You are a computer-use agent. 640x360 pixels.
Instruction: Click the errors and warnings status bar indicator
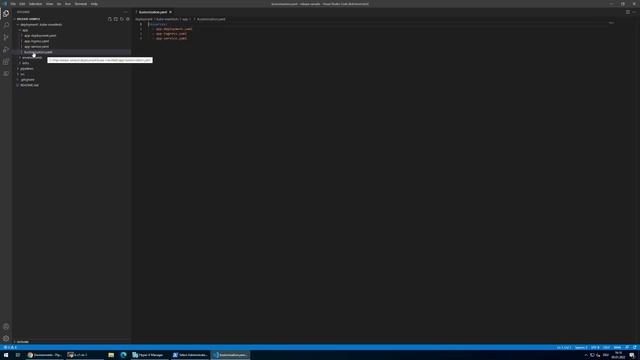(11, 347)
